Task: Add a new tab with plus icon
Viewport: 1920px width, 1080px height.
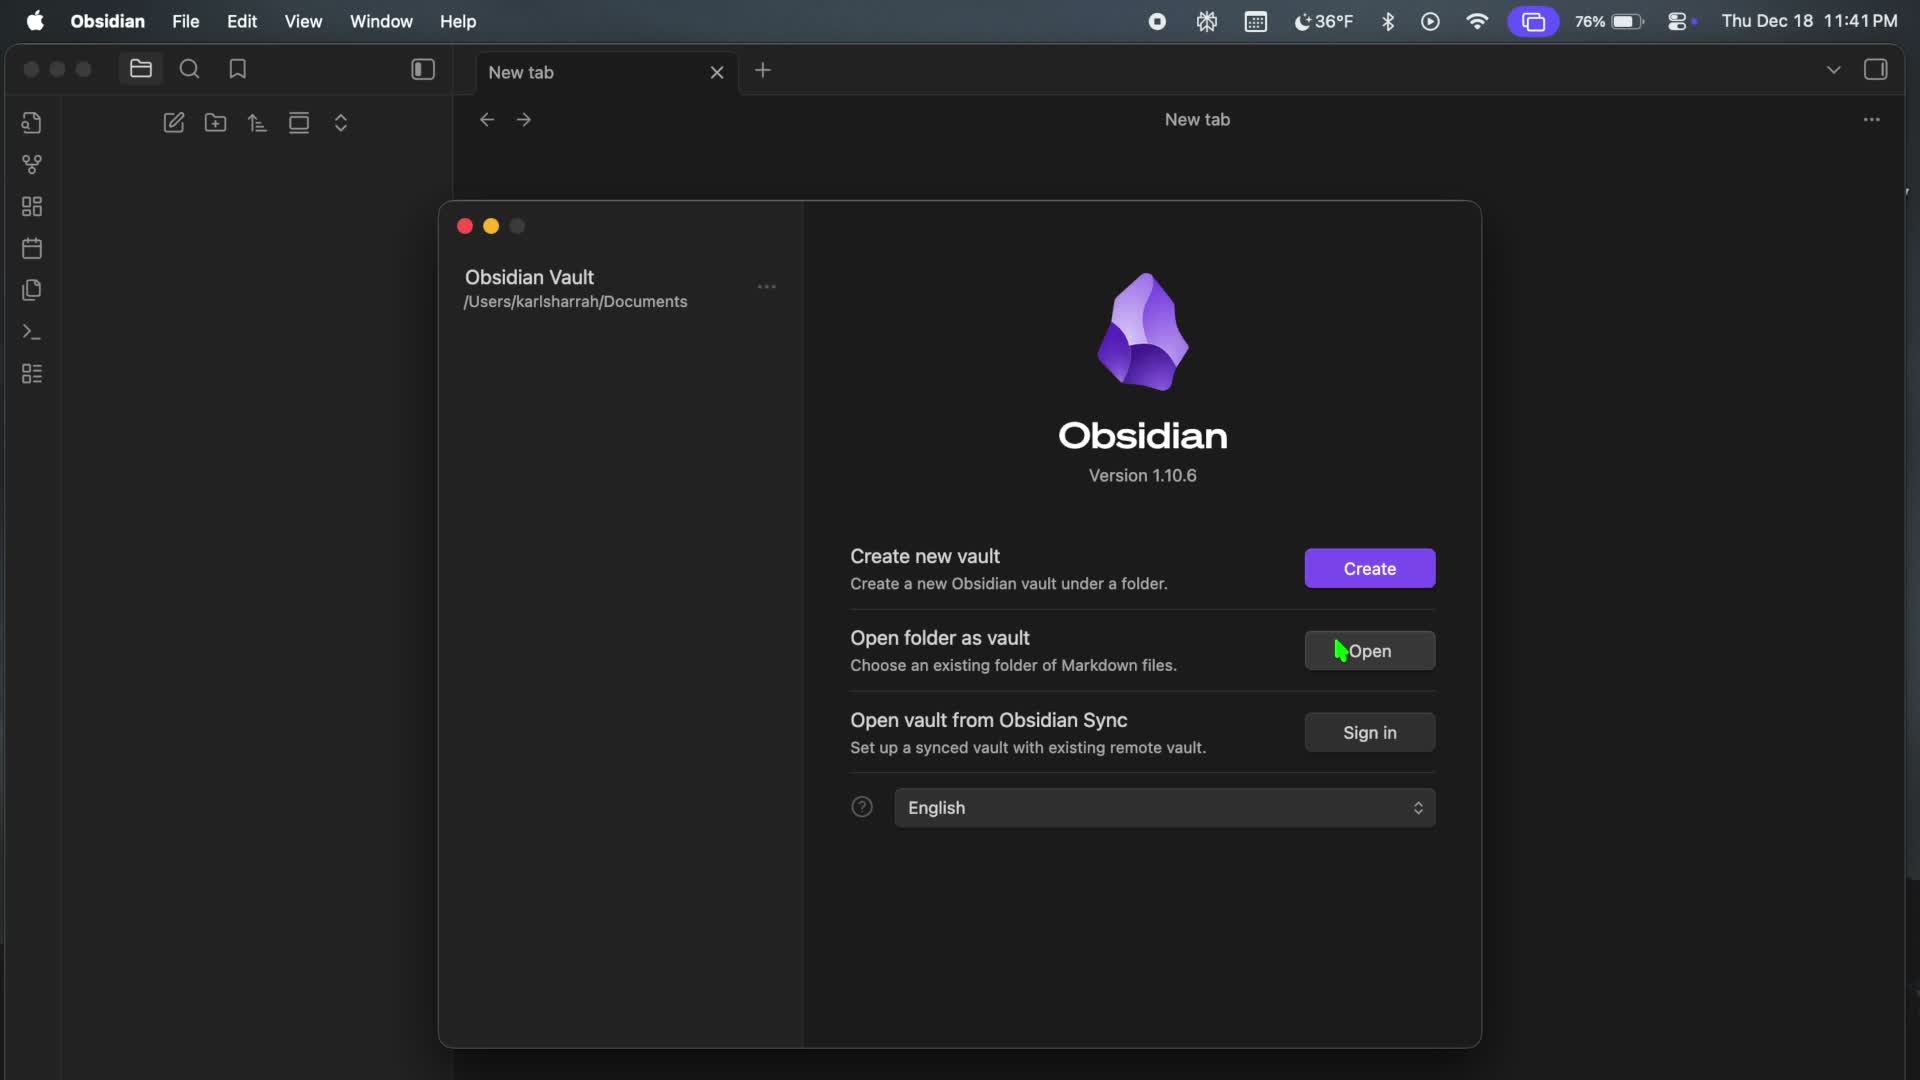Action: (763, 70)
